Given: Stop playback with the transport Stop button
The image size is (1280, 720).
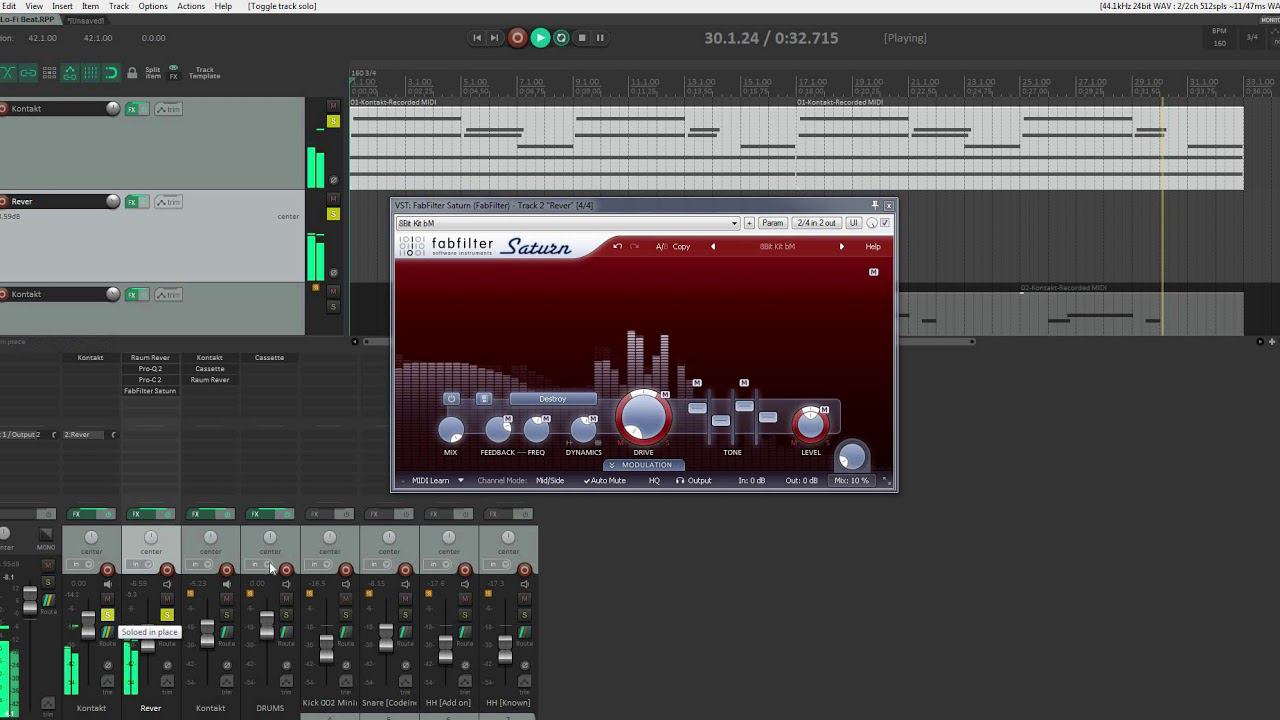Looking at the screenshot, I should coord(582,38).
